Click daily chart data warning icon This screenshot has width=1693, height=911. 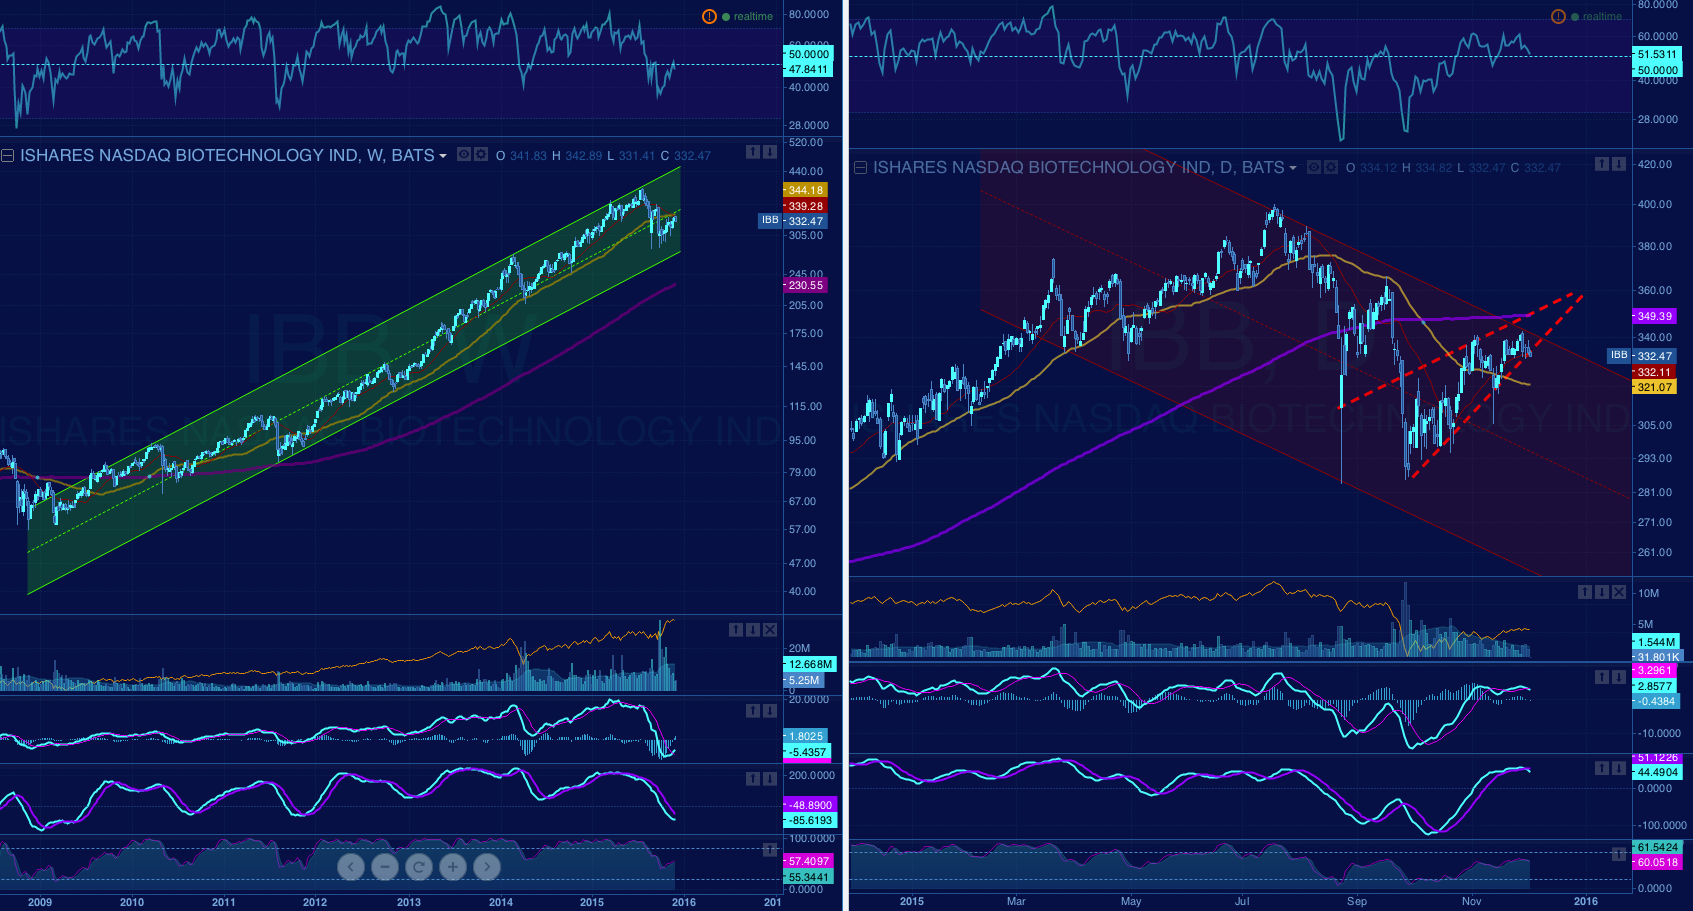coord(1558,16)
